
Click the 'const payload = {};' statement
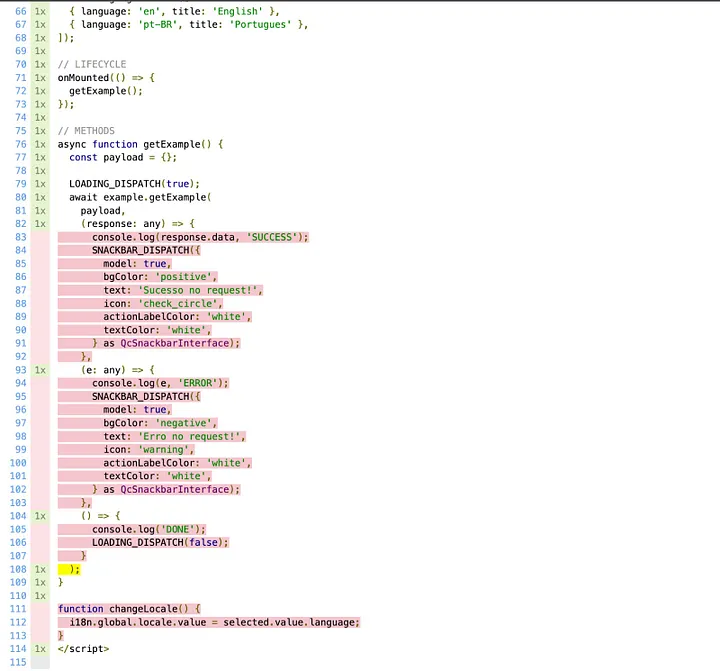(123, 158)
